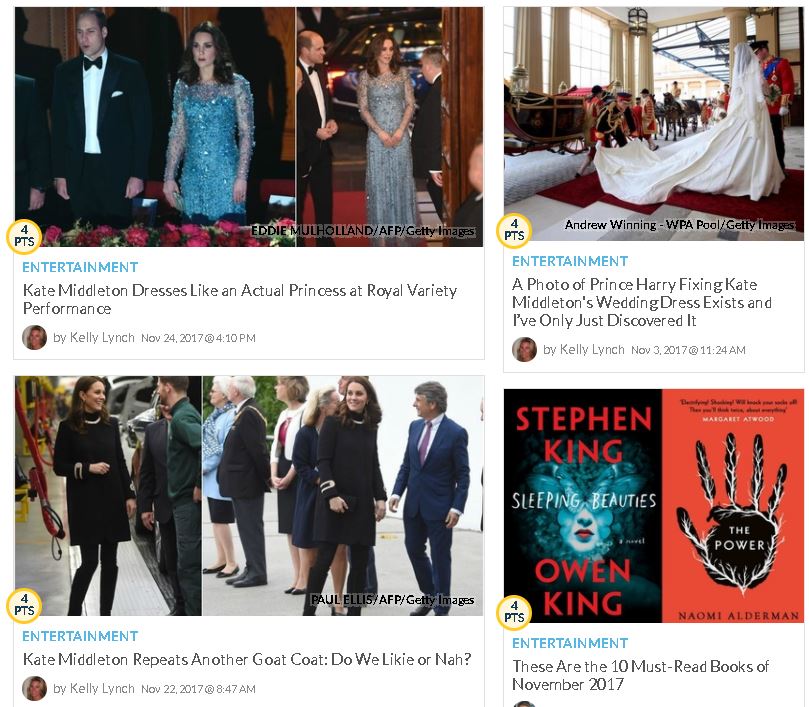Click Entertainment category above Royal Variety headline
The width and height of the screenshot is (809, 707).
click(x=80, y=267)
